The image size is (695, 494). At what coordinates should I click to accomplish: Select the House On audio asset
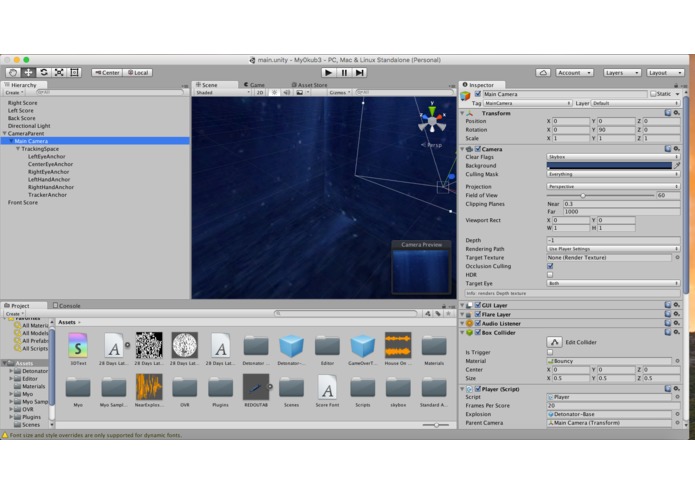tap(398, 345)
